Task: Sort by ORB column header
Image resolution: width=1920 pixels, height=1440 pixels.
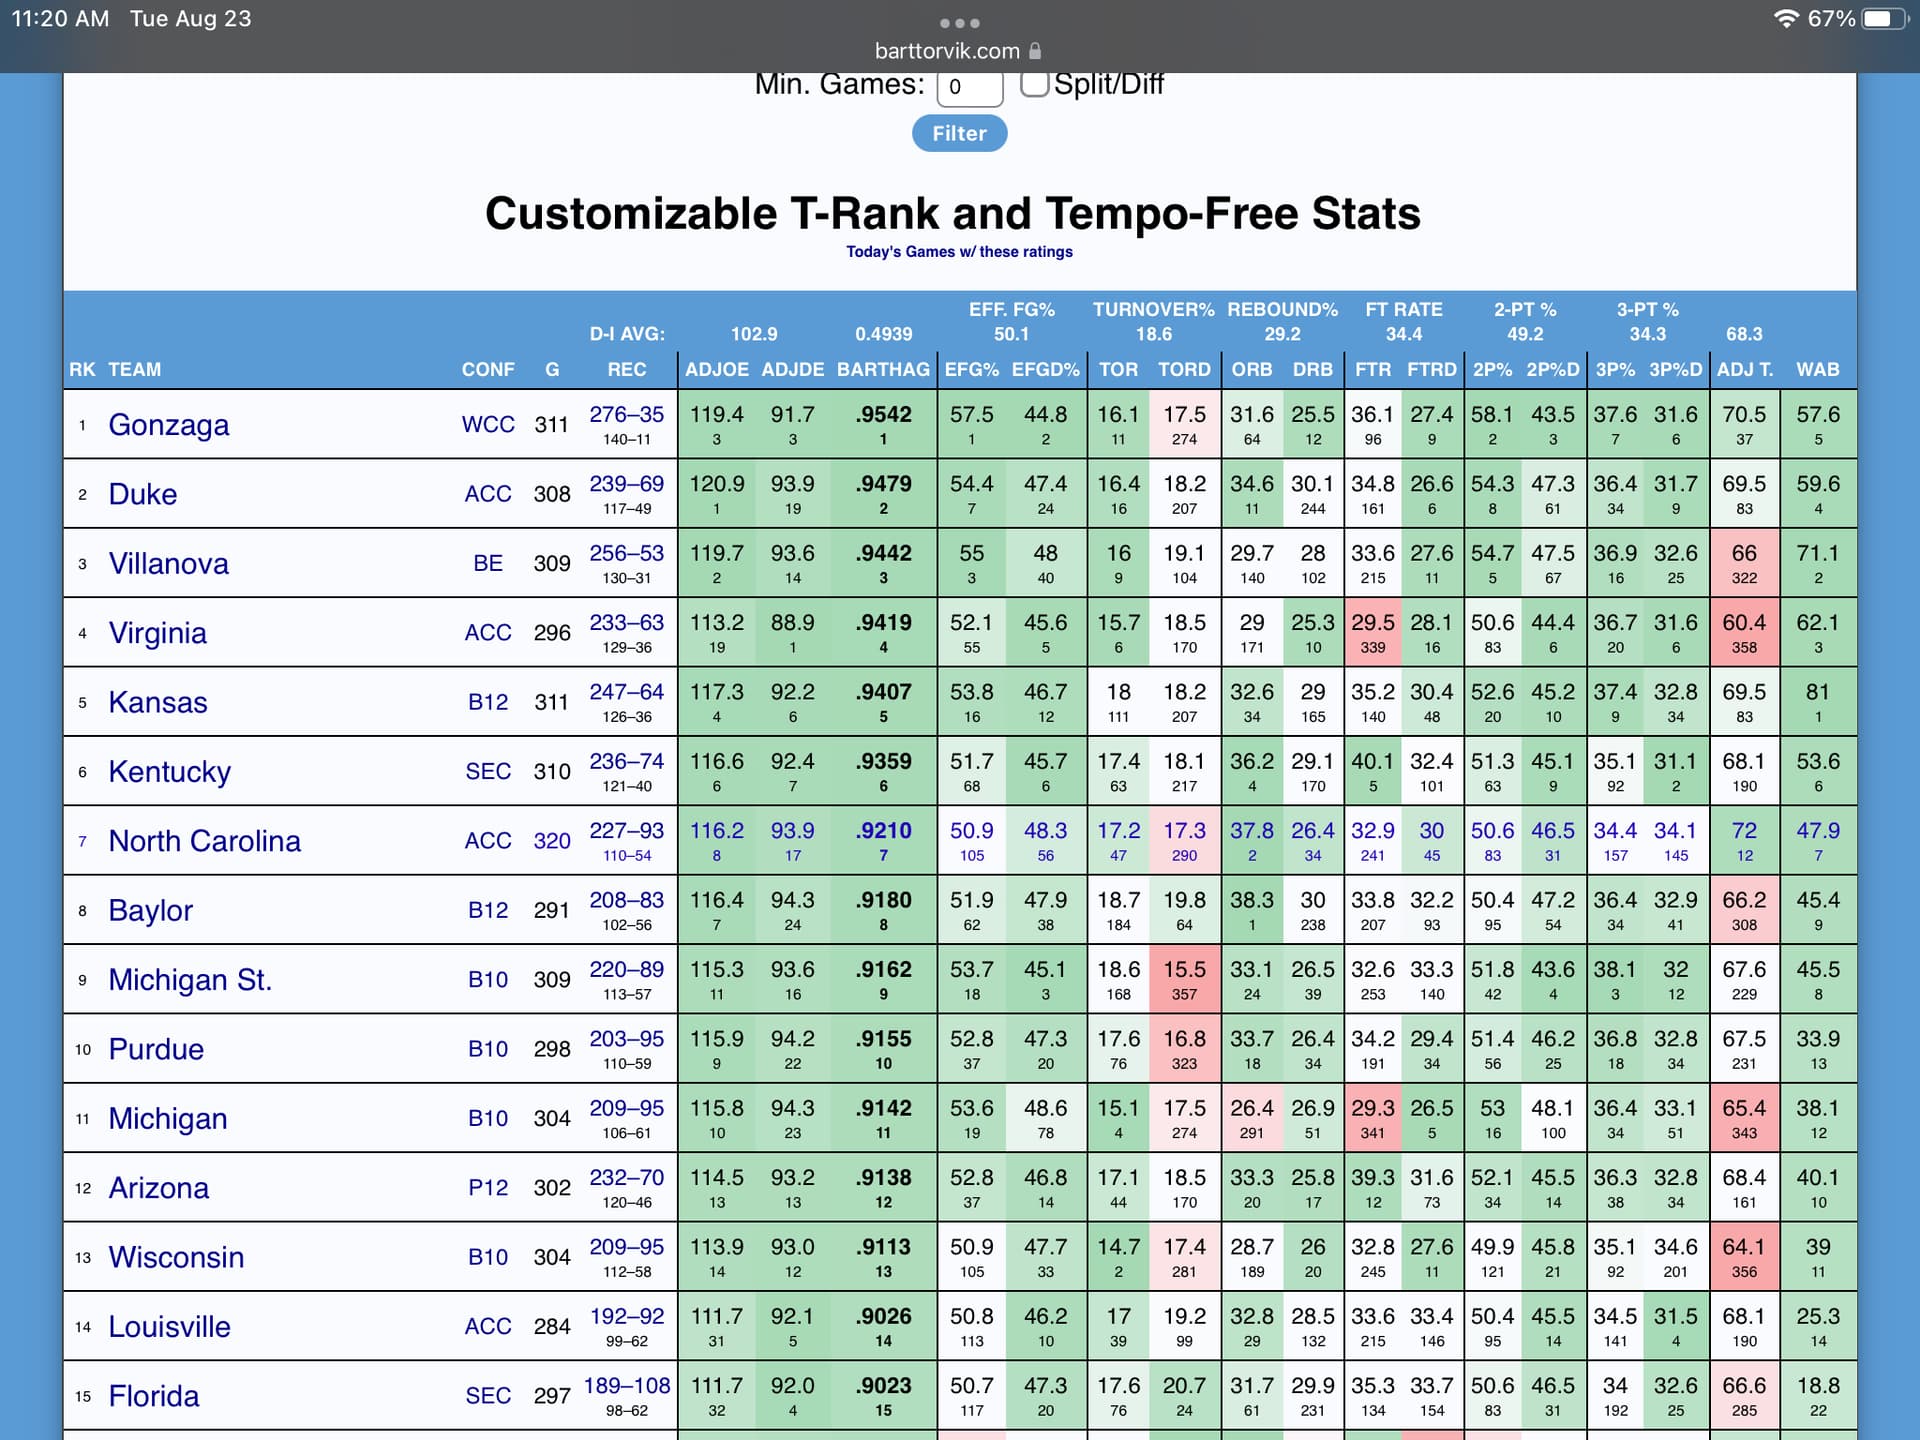Action: [x=1252, y=370]
